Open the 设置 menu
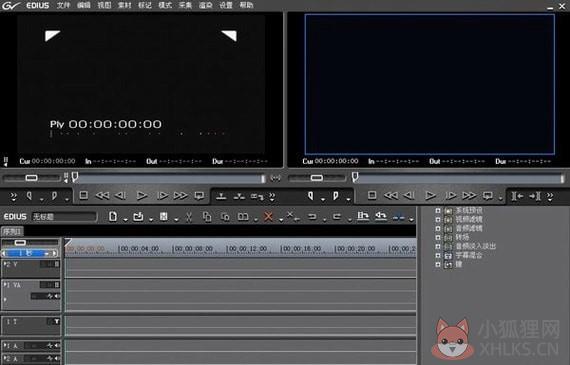This screenshot has width=570, height=365. click(226, 5)
